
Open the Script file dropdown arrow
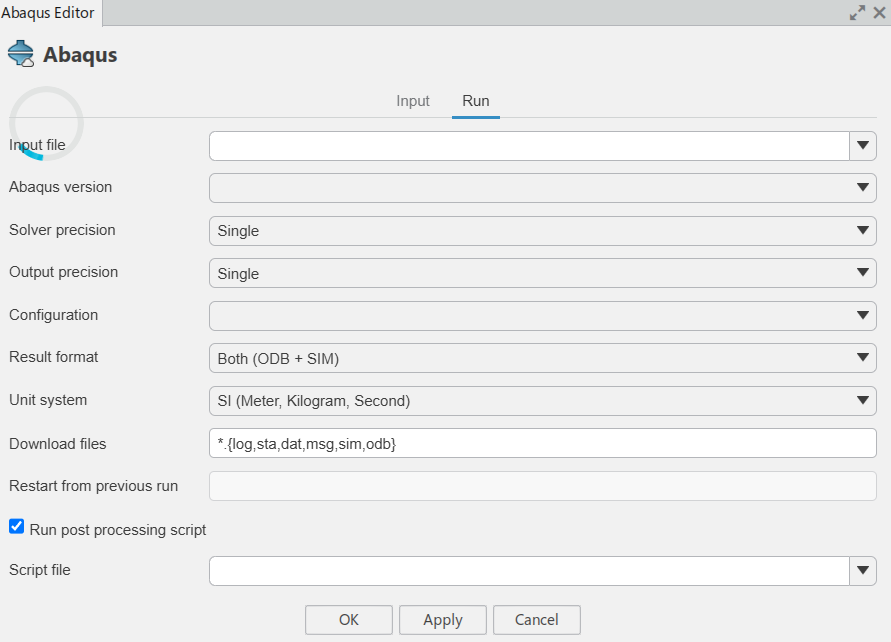(863, 571)
